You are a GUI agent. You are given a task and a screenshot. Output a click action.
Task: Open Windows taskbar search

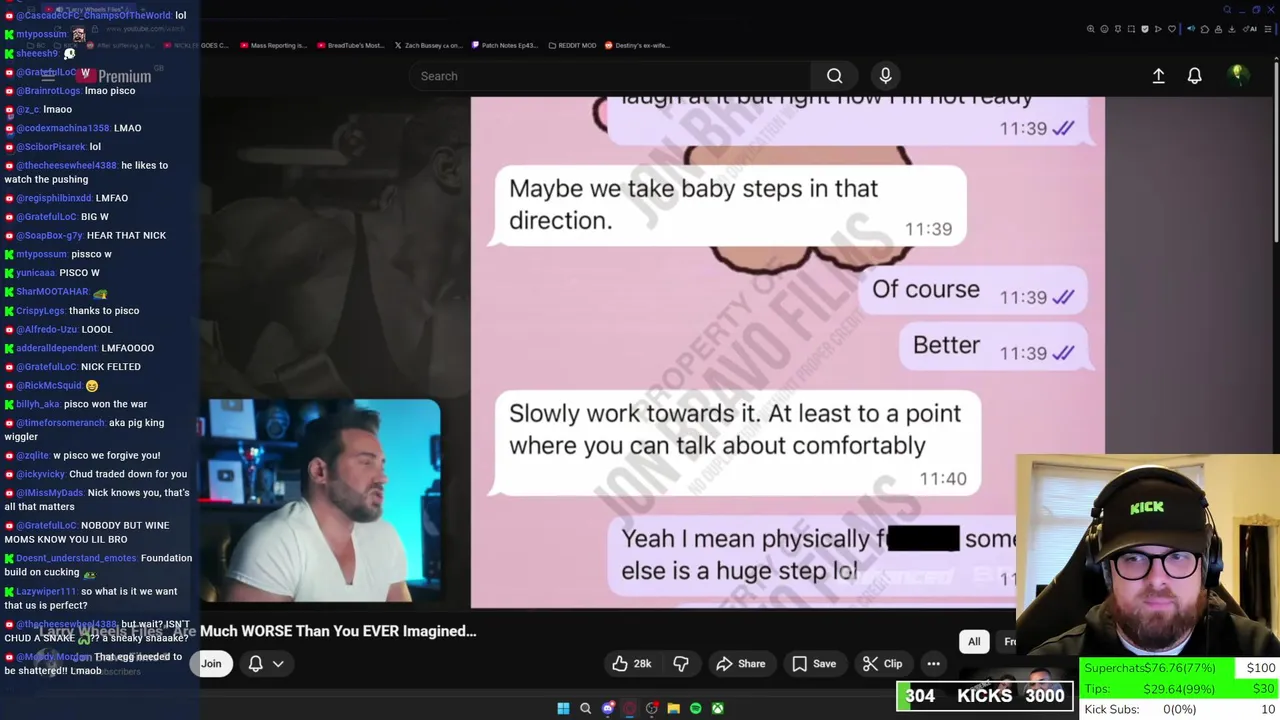[585, 708]
